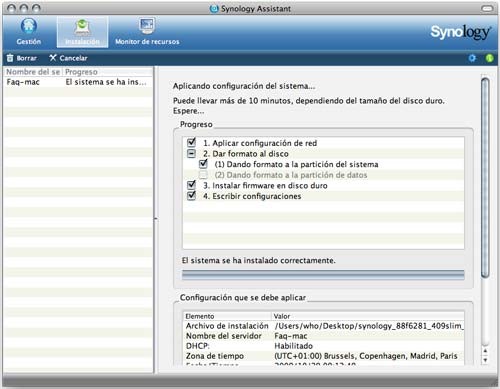Click the green info icon

489,58
